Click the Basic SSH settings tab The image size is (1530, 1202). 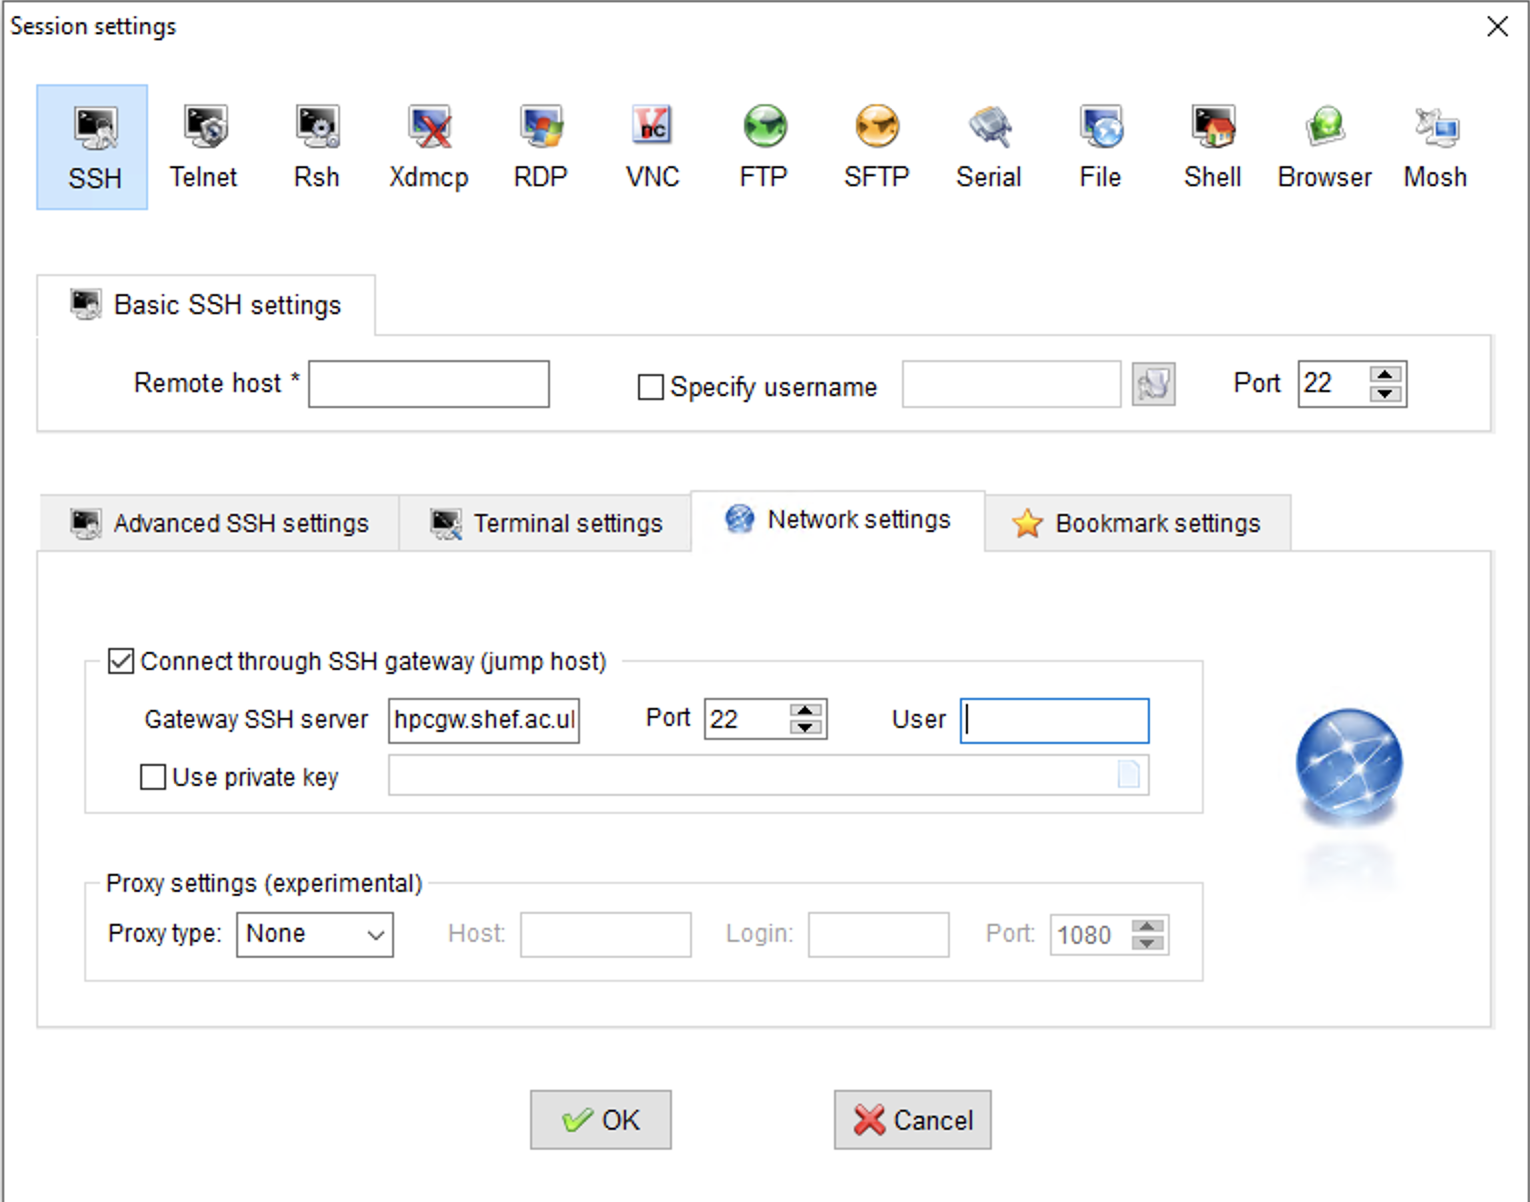tap(206, 305)
